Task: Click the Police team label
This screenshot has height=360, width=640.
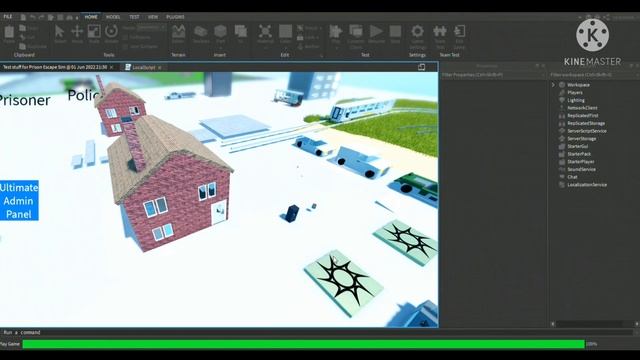Action: coord(84,95)
